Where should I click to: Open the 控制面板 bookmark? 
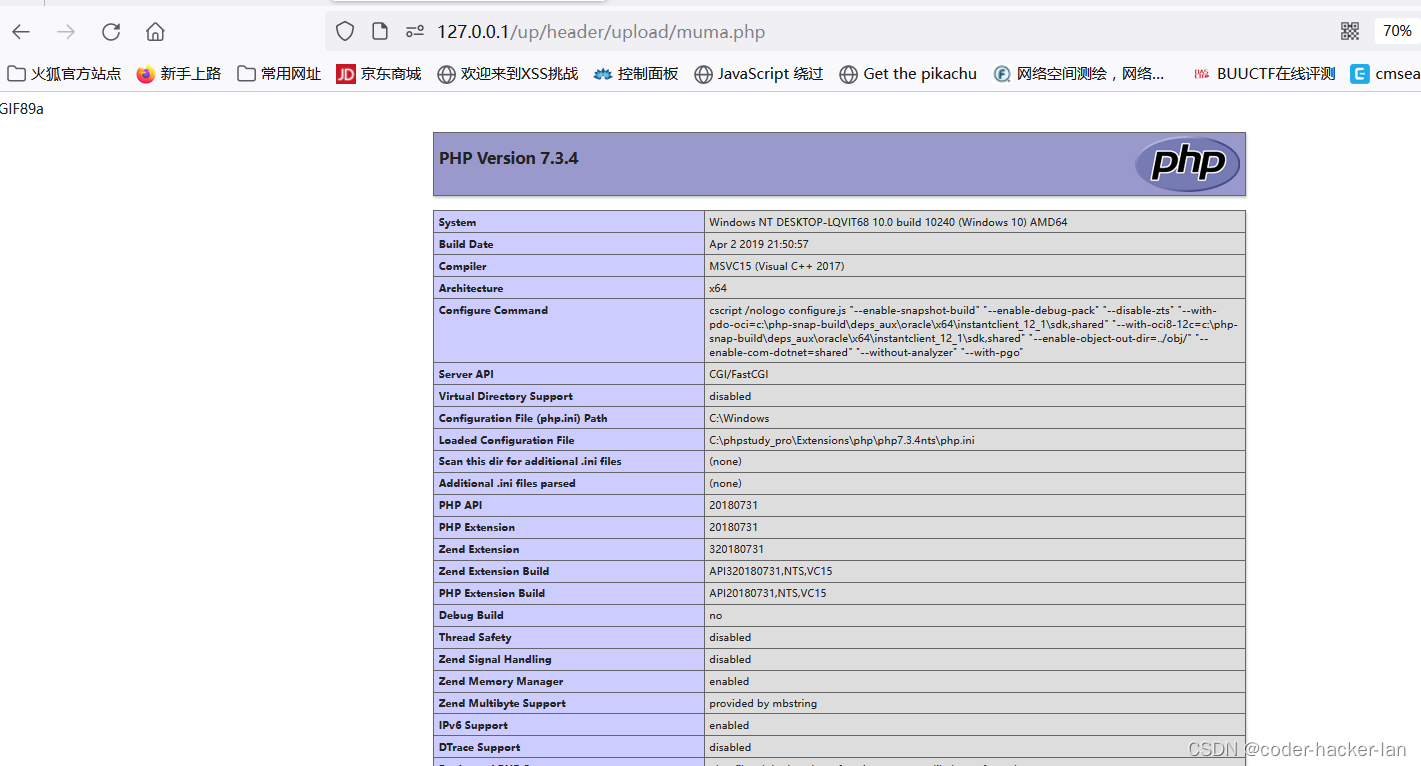[636, 73]
